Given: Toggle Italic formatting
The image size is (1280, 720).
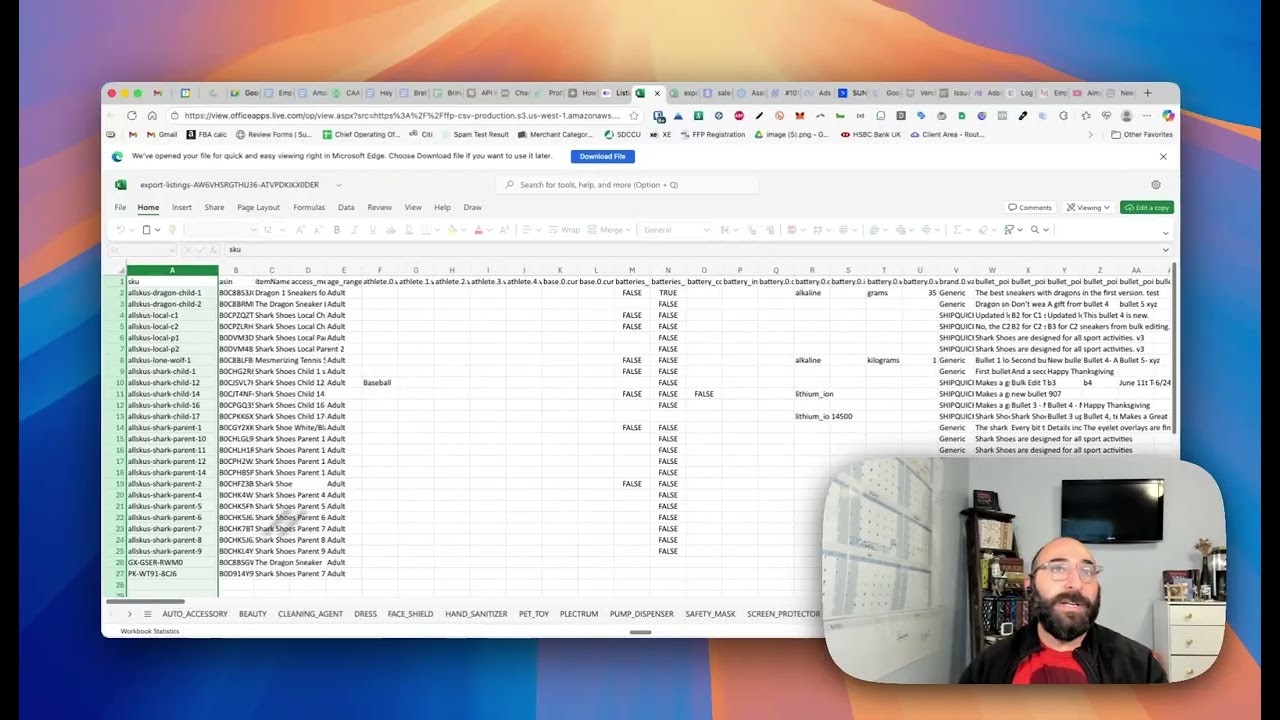Looking at the screenshot, I should 354,230.
